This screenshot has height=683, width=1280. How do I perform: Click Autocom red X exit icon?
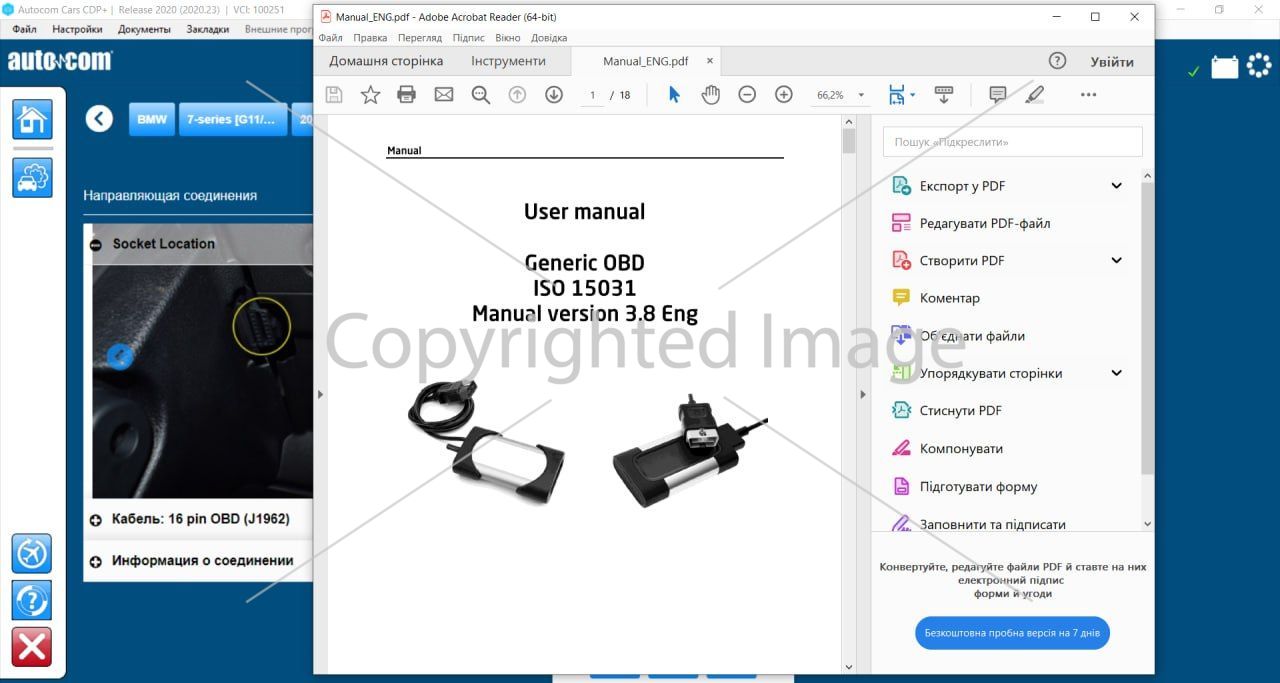(31, 647)
